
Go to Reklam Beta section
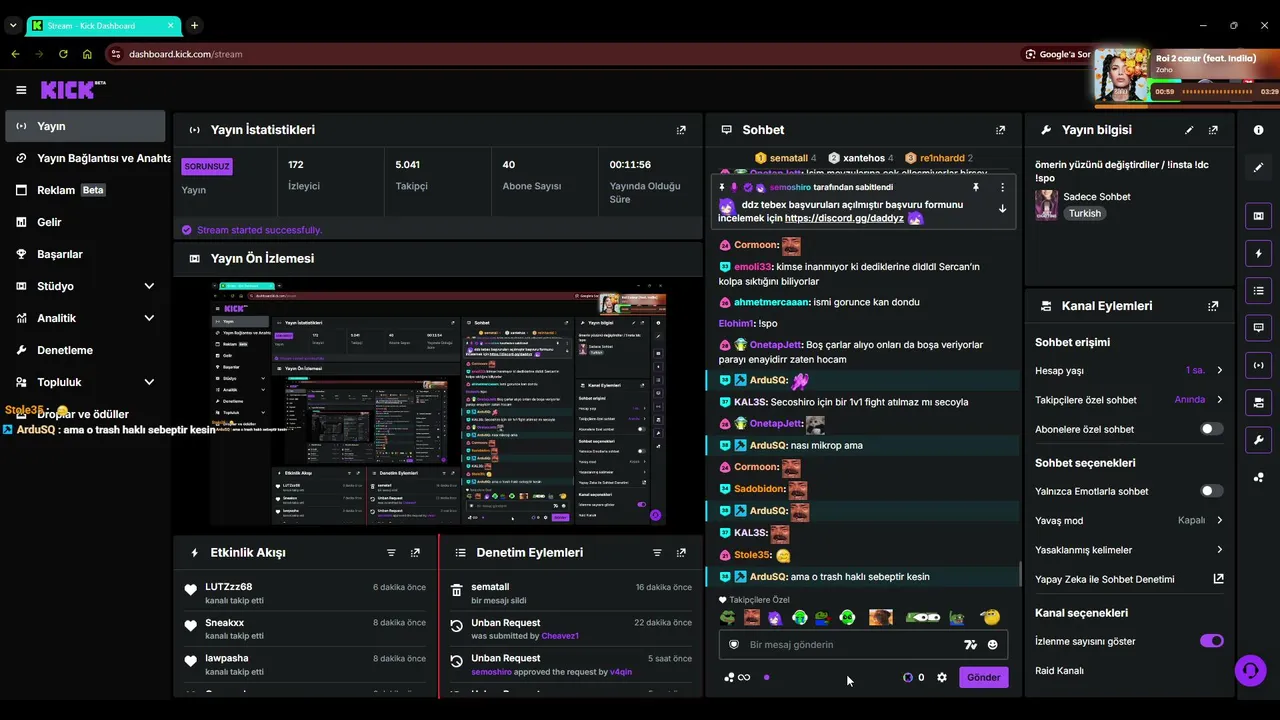point(85,190)
